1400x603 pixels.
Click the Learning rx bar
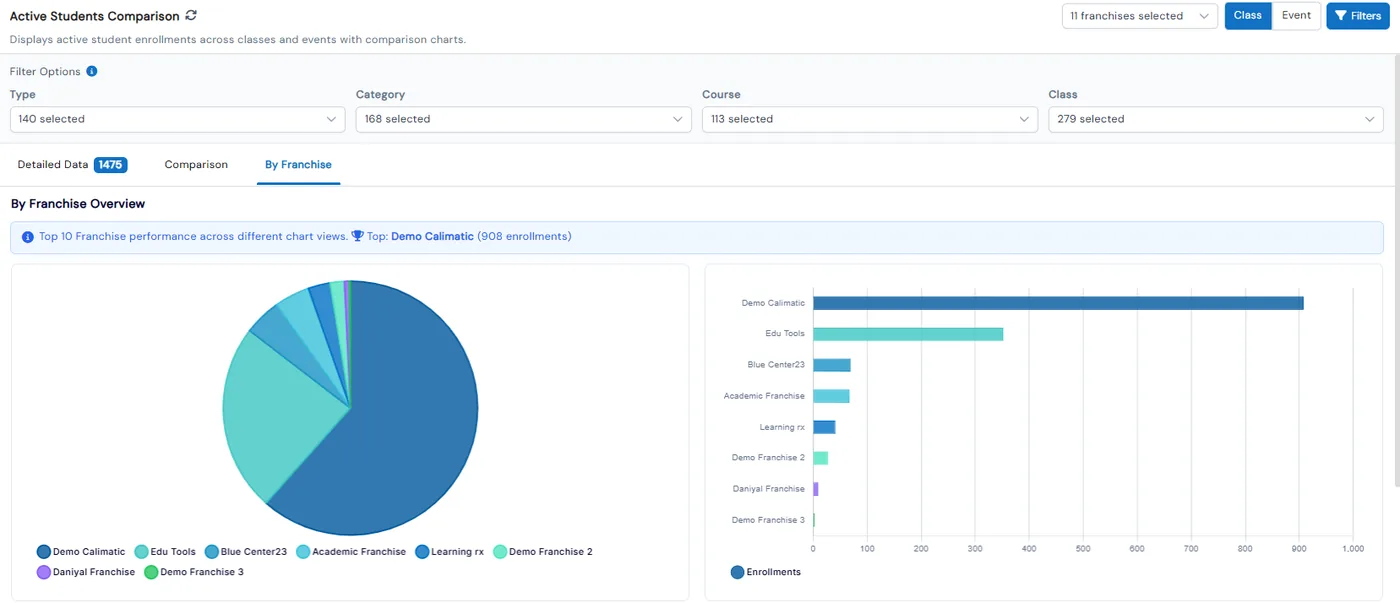[824, 427]
